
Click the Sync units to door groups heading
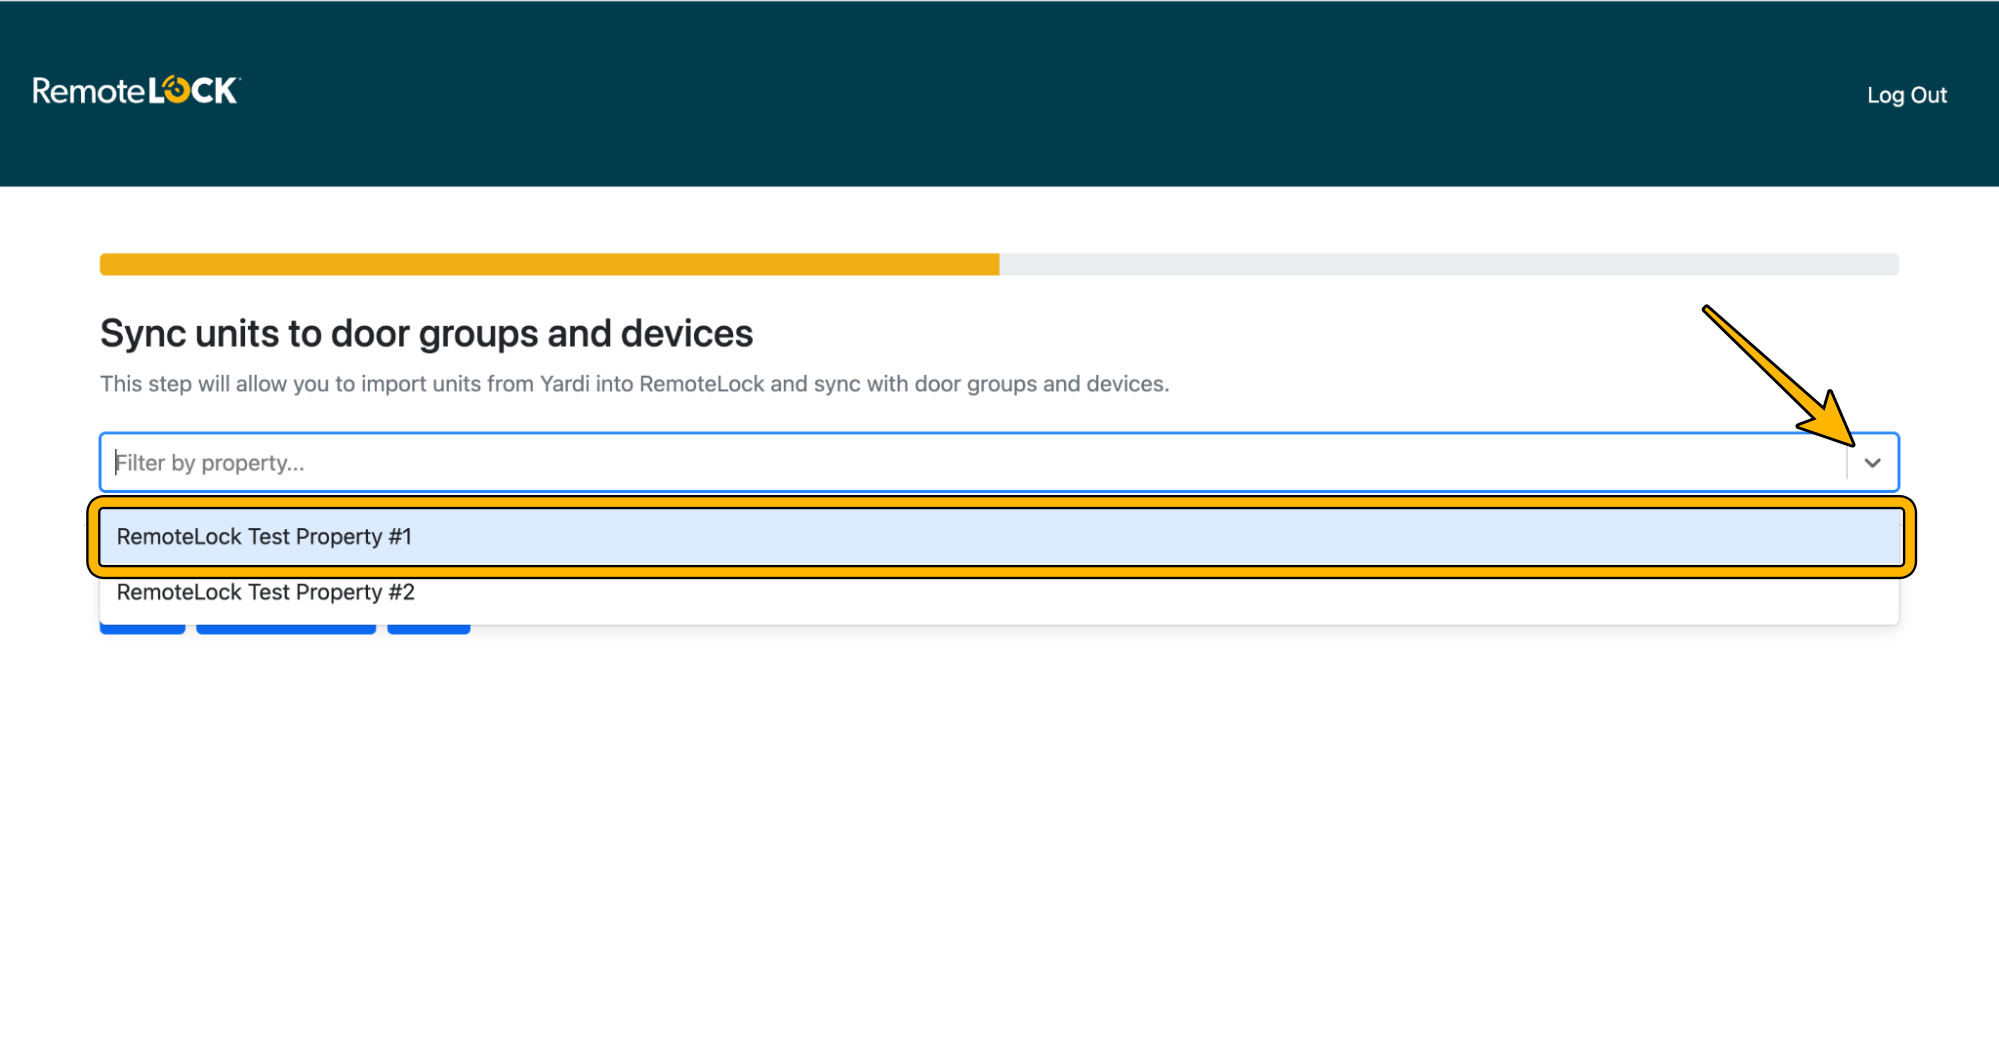426,333
